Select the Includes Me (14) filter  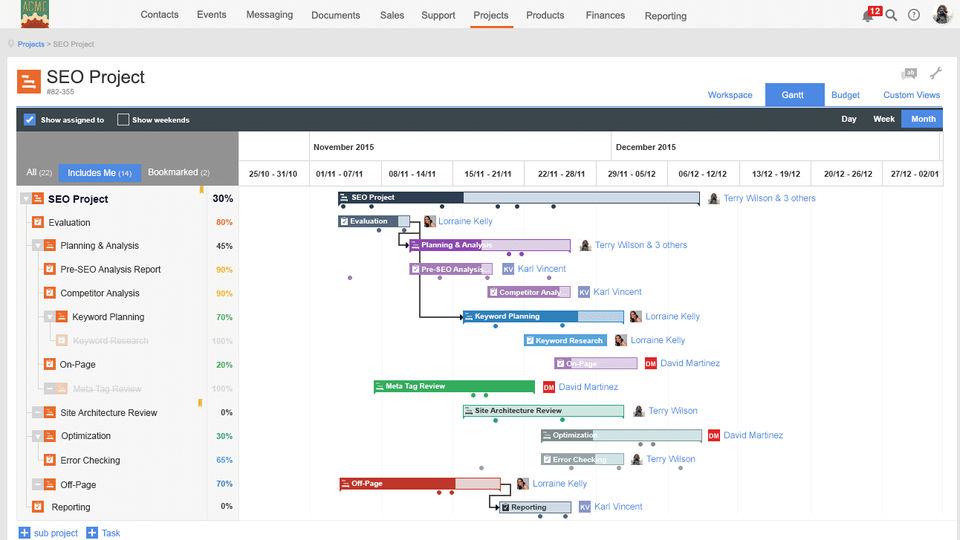pyautogui.click(x=99, y=173)
